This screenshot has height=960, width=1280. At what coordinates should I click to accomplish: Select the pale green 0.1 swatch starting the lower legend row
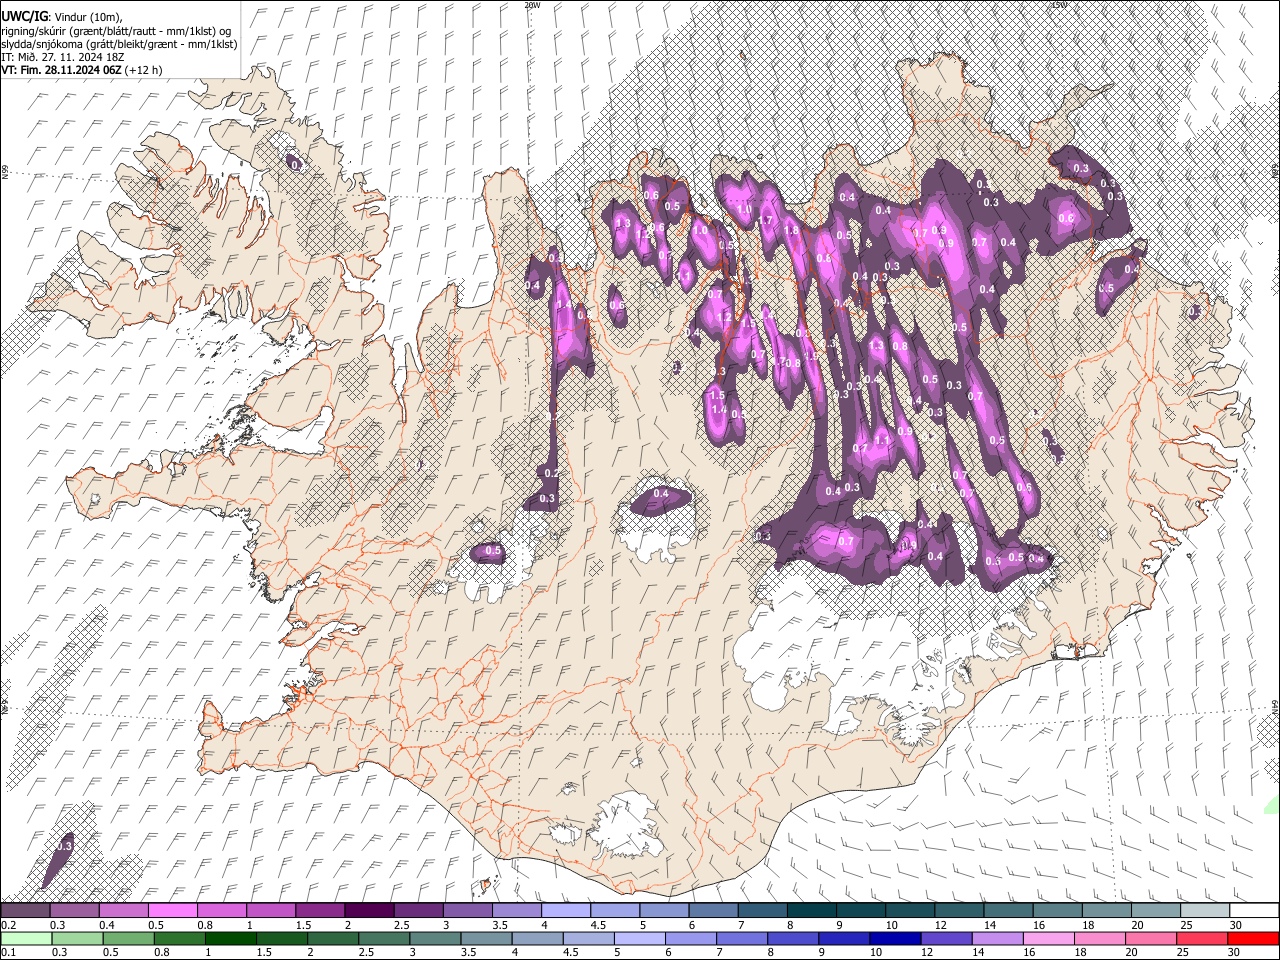pyautogui.click(x=25, y=938)
